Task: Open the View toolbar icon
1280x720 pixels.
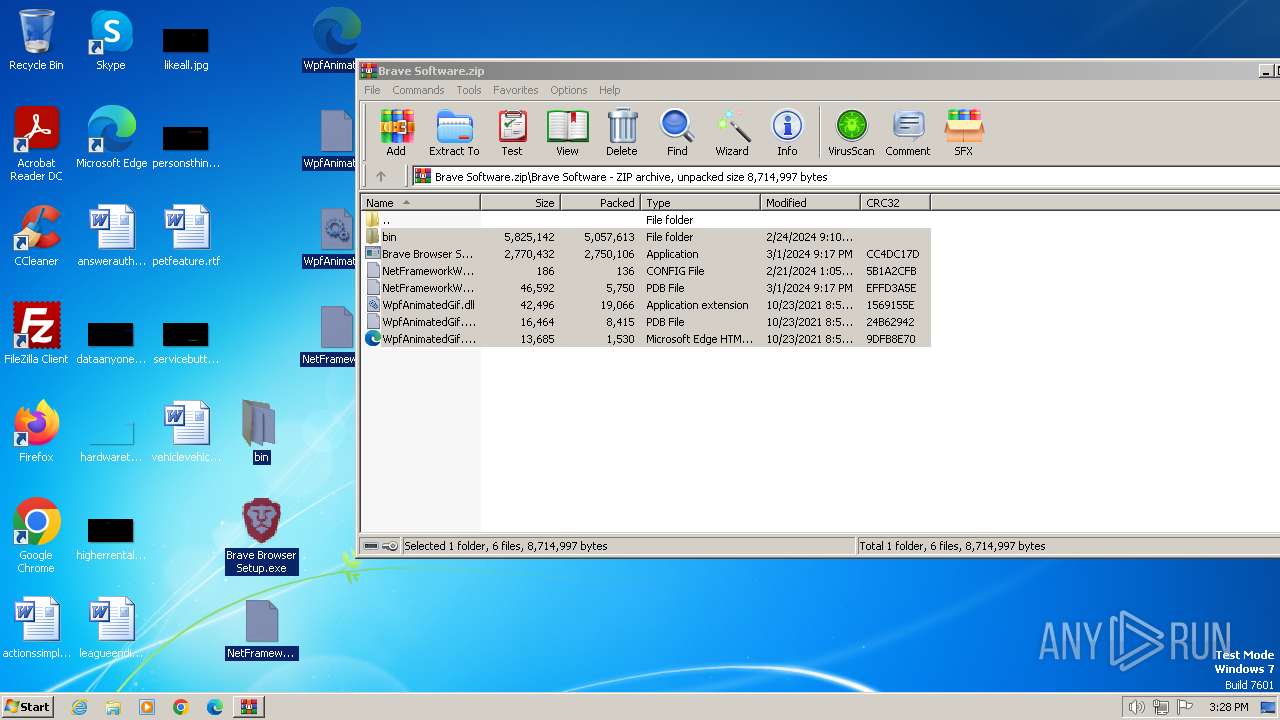Action: [567, 133]
